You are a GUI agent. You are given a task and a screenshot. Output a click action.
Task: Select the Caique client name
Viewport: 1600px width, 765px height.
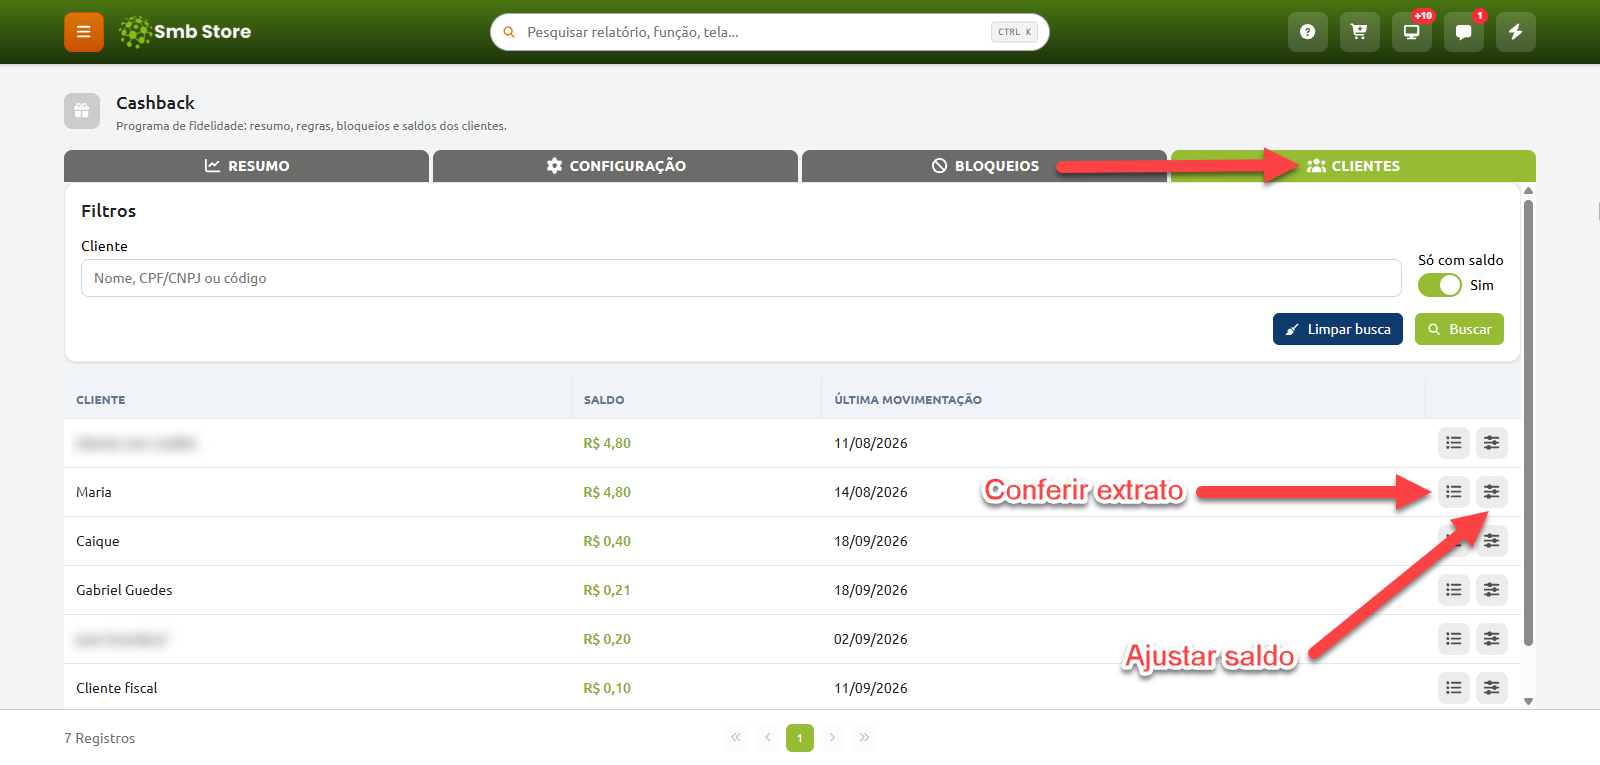(x=98, y=541)
